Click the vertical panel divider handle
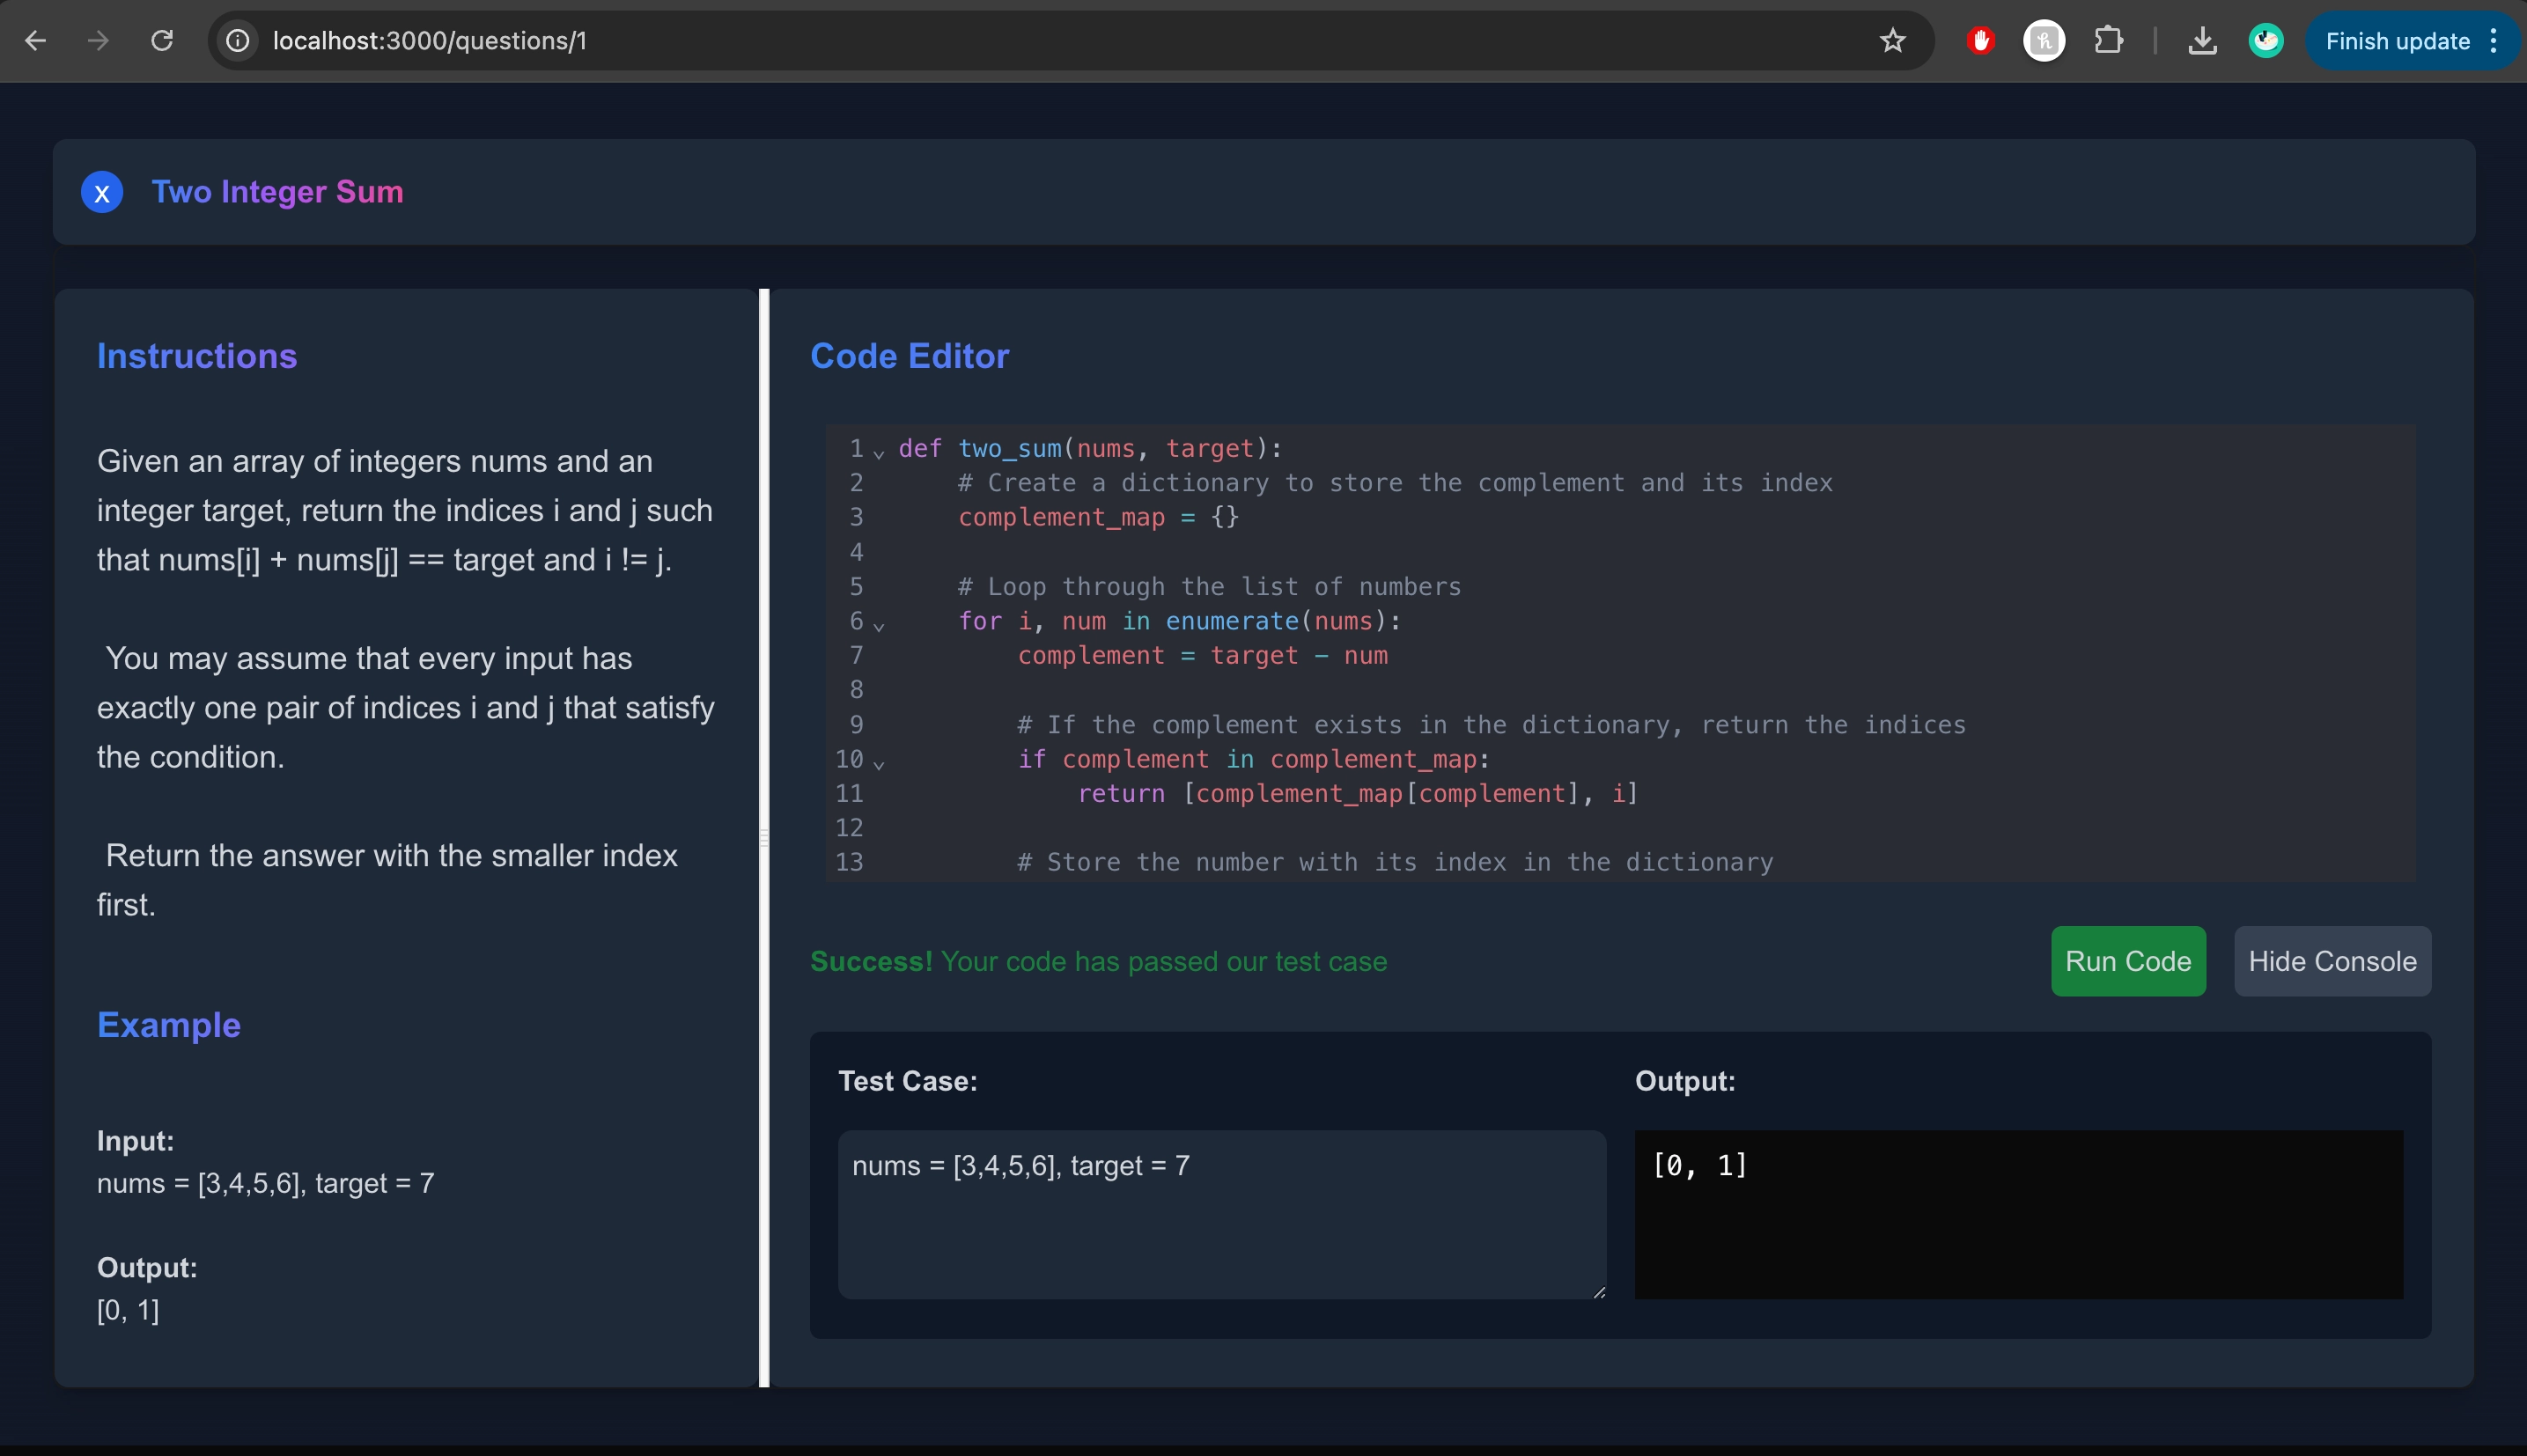The image size is (2527, 1456). point(764,838)
